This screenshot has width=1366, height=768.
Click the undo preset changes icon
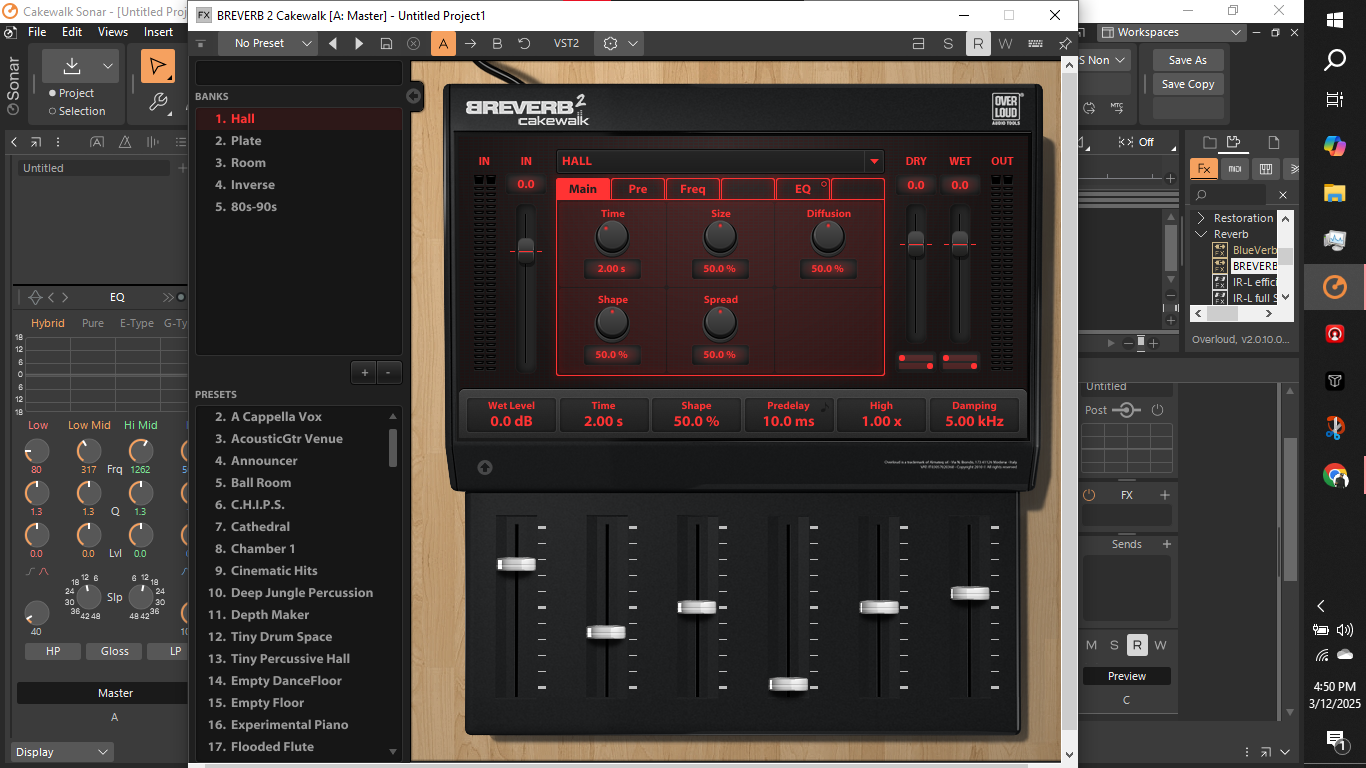click(x=521, y=43)
